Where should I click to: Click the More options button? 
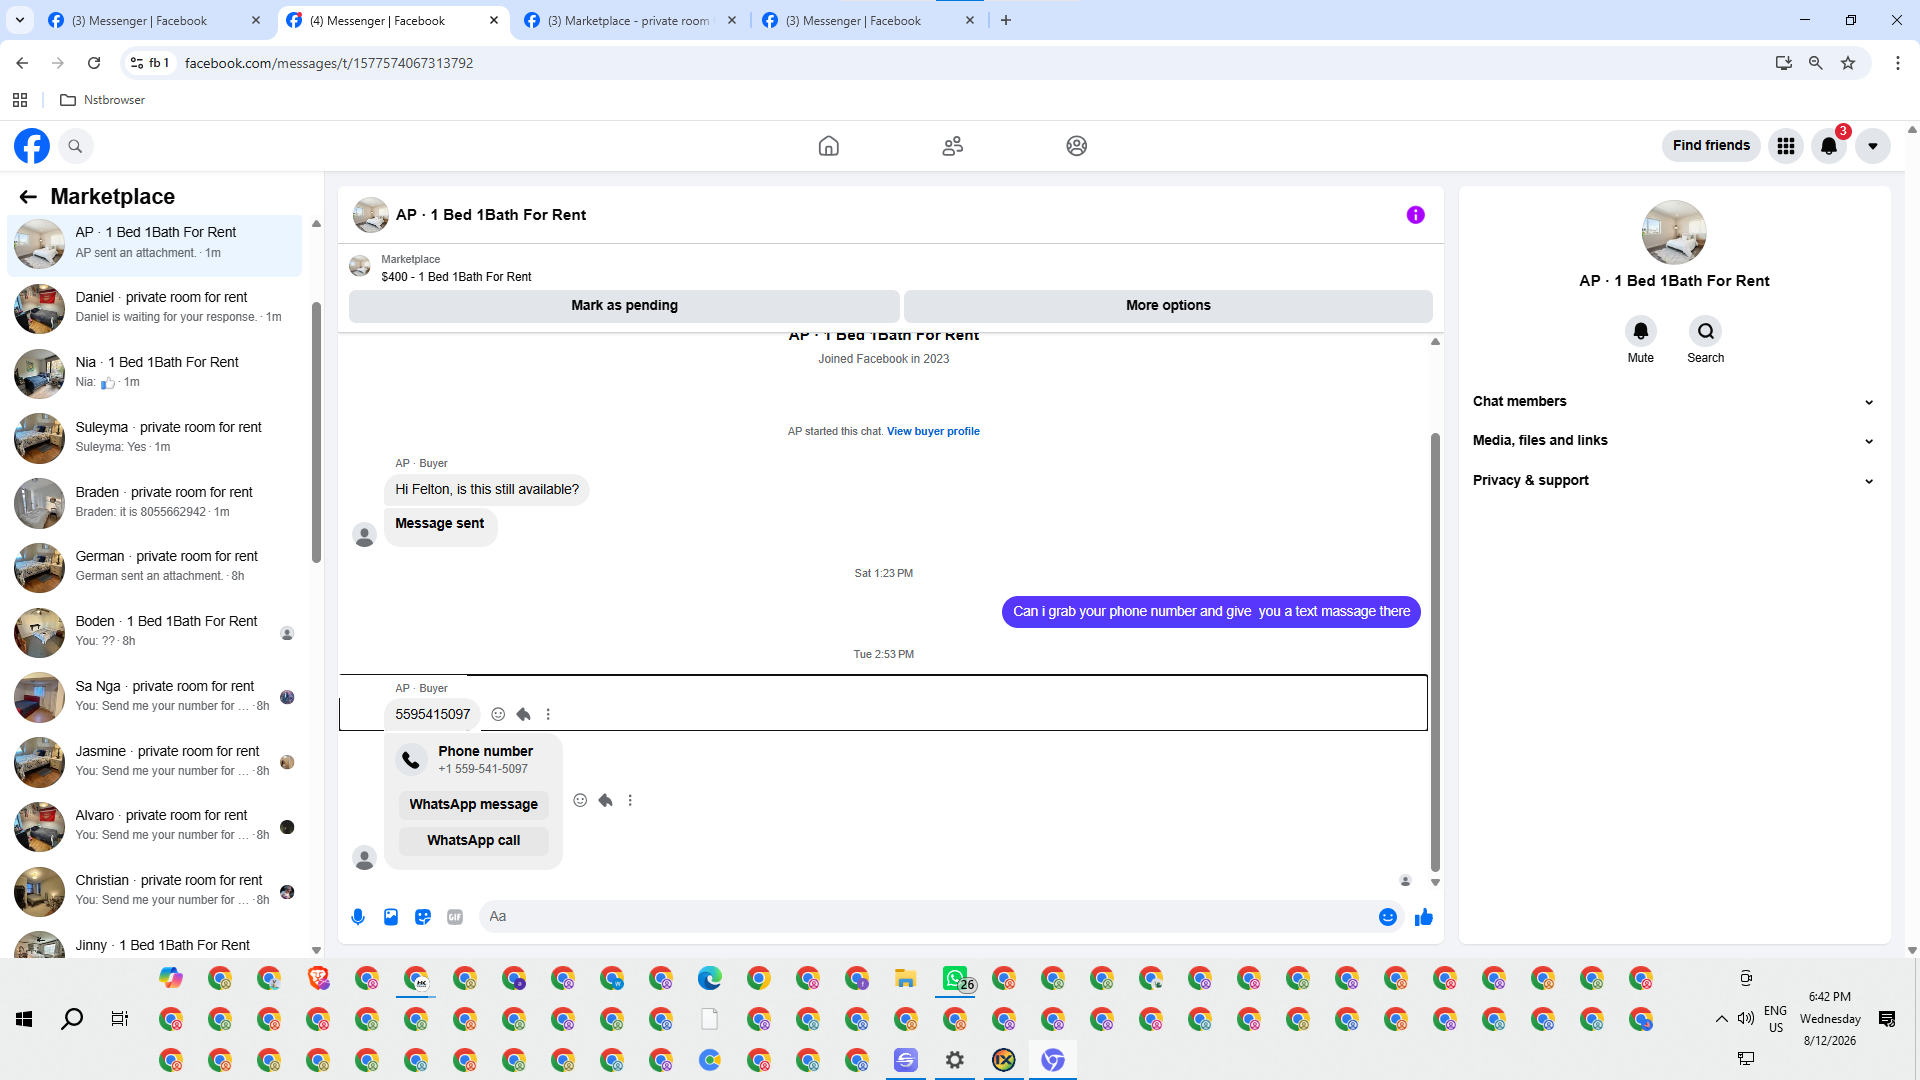pyautogui.click(x=1168, y=306)
